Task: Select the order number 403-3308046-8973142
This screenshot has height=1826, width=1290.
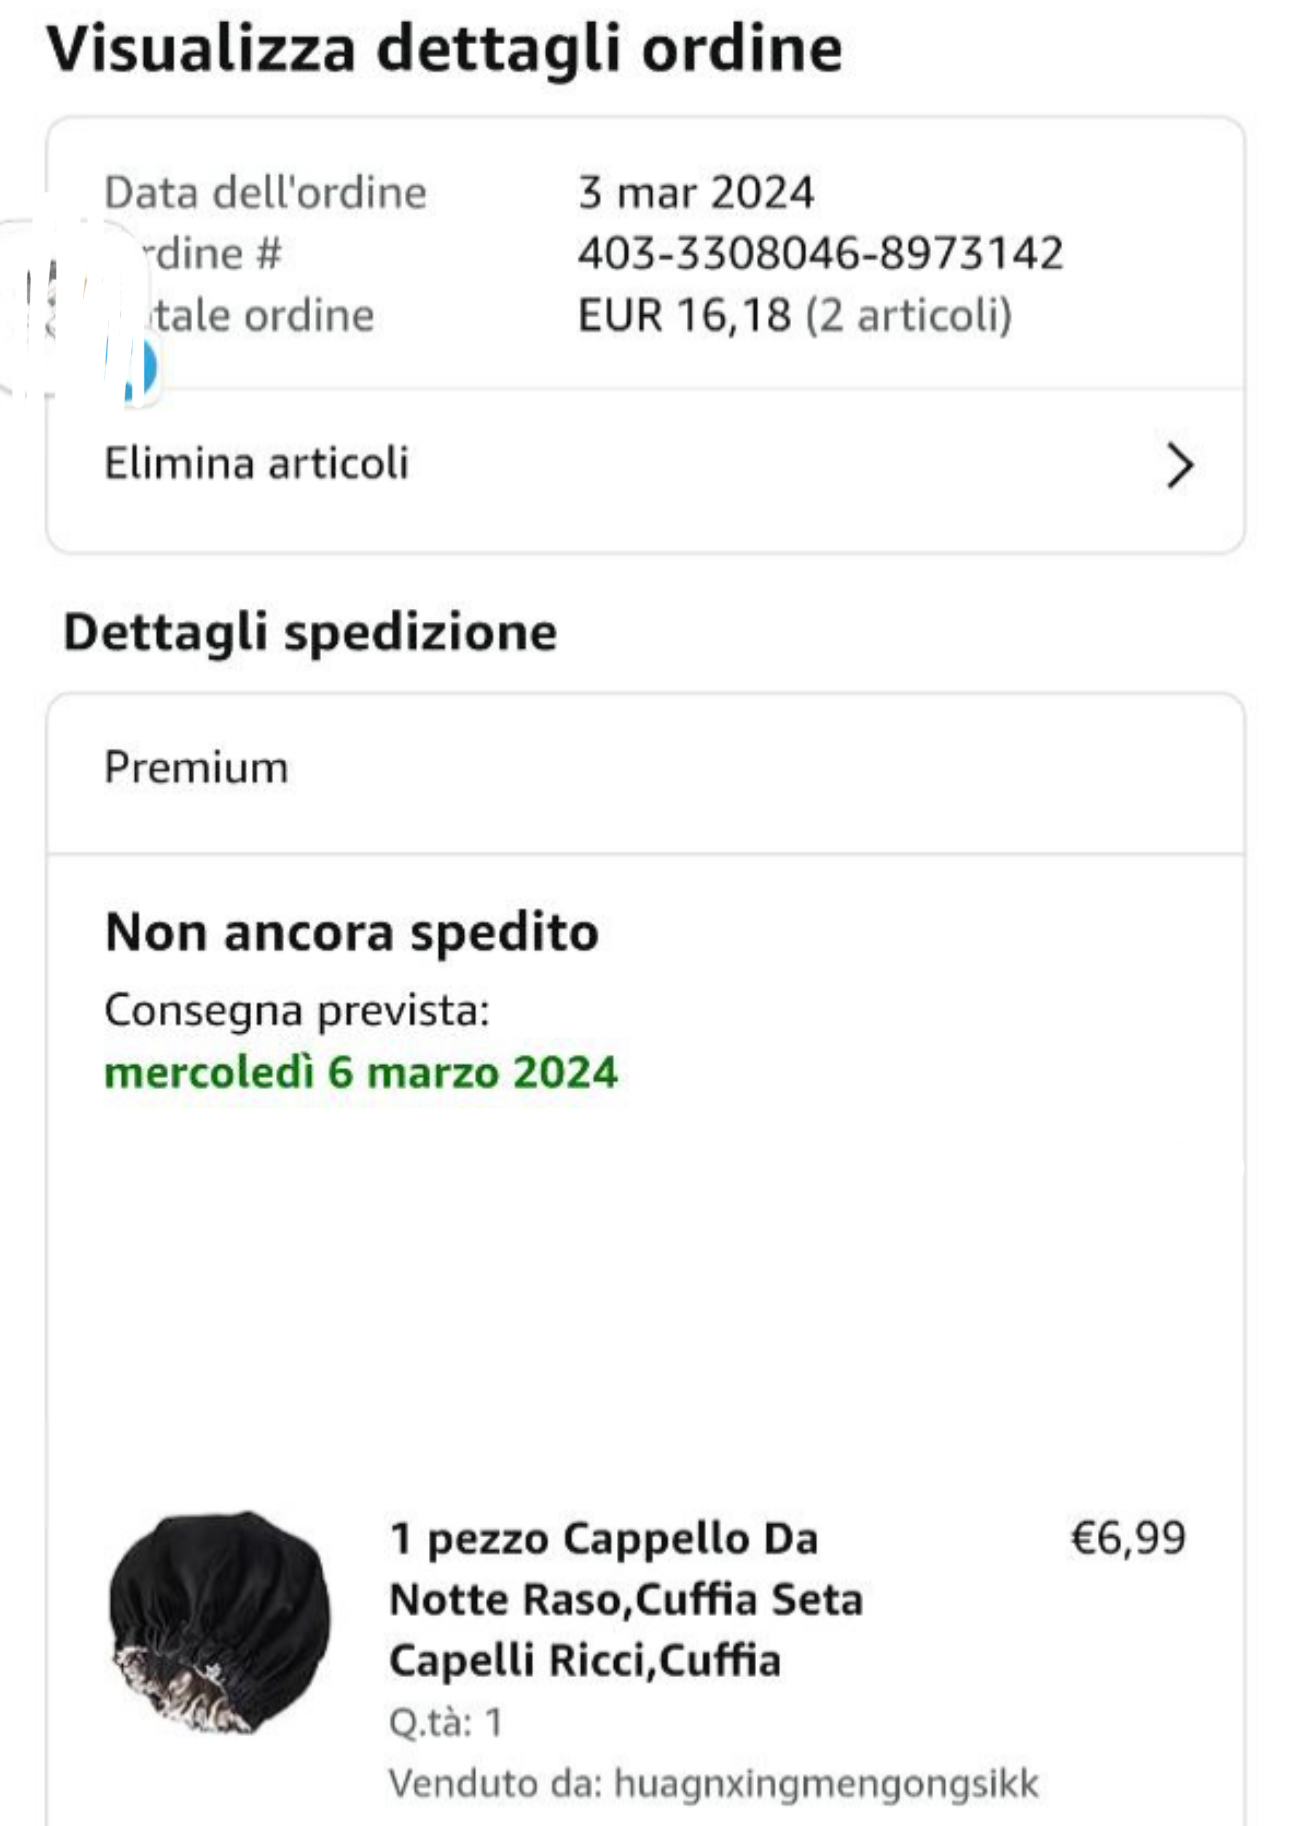Action: click(x=820, y=253)
